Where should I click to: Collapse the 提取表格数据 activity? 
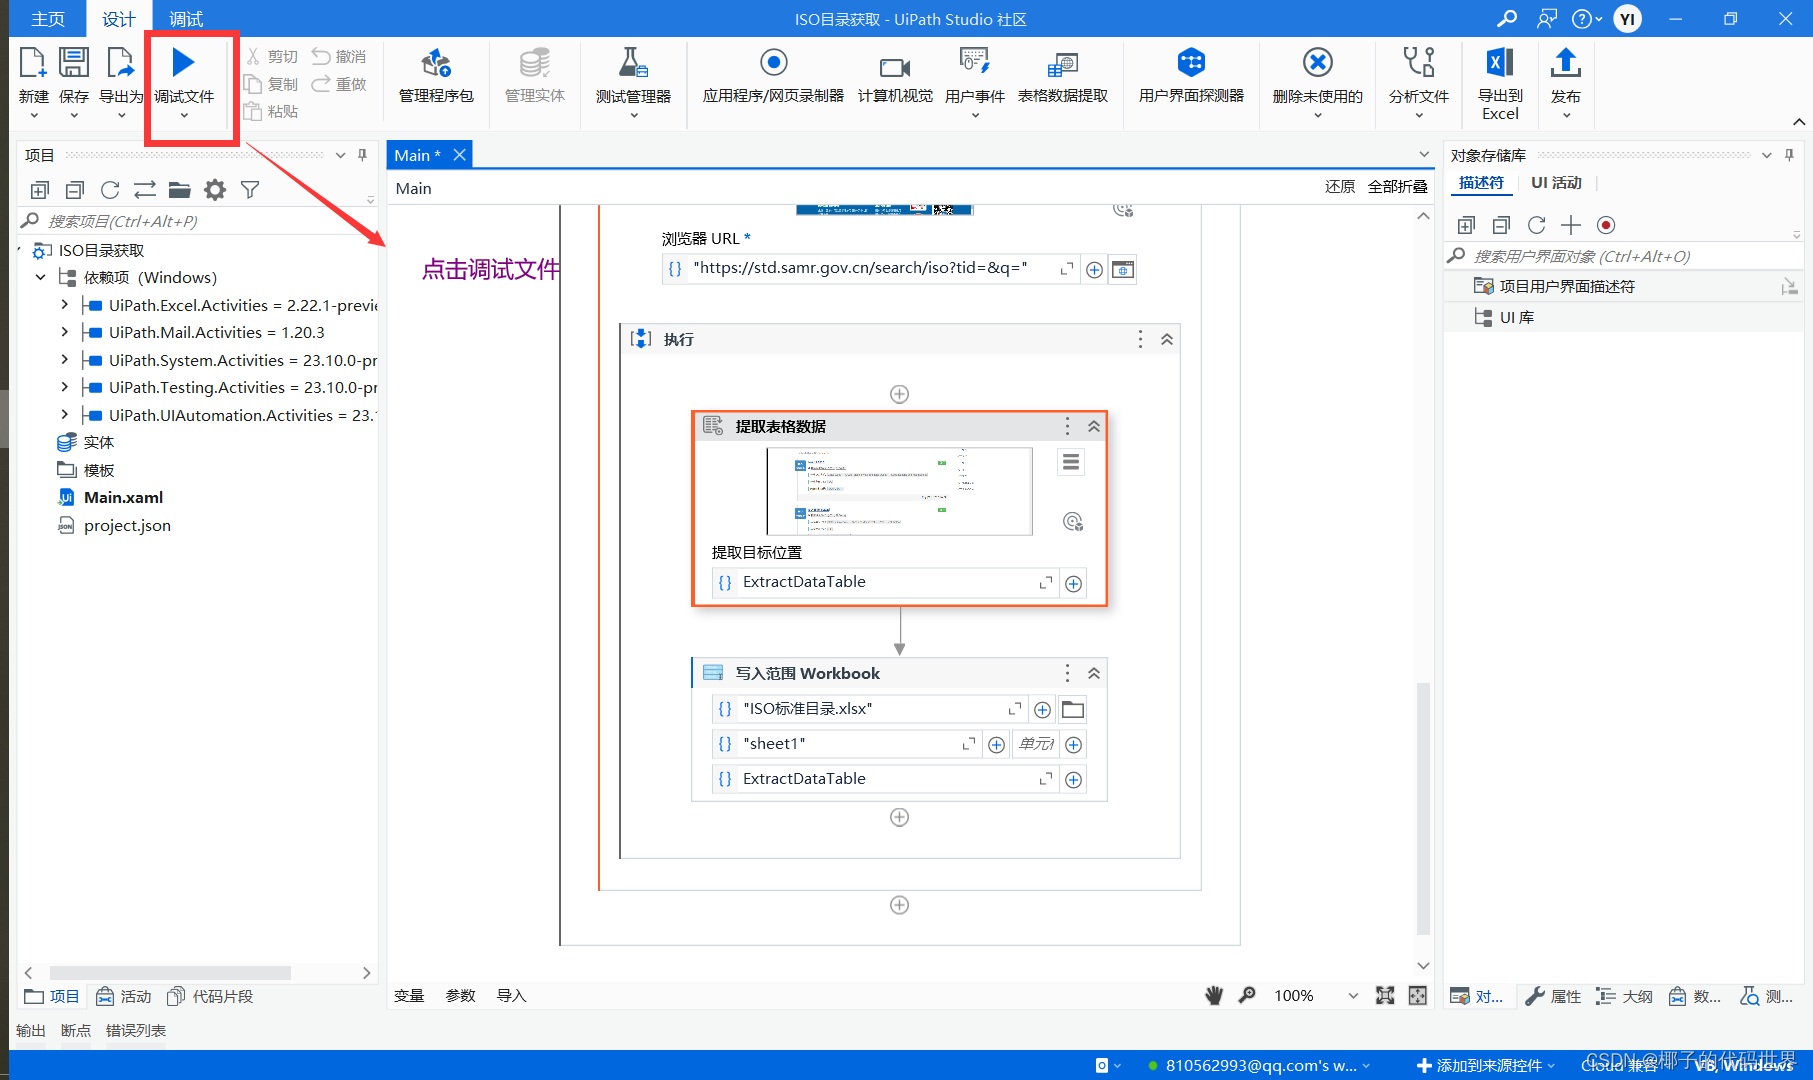point(1094,427)
